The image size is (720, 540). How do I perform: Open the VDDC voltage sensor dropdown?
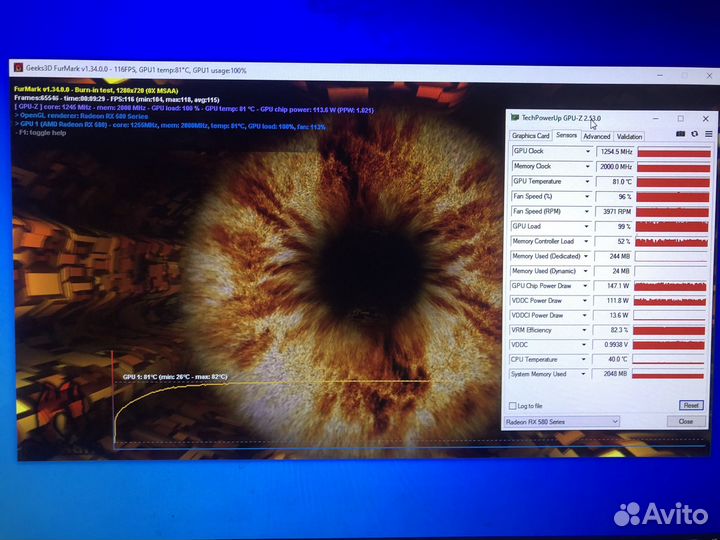584,345
